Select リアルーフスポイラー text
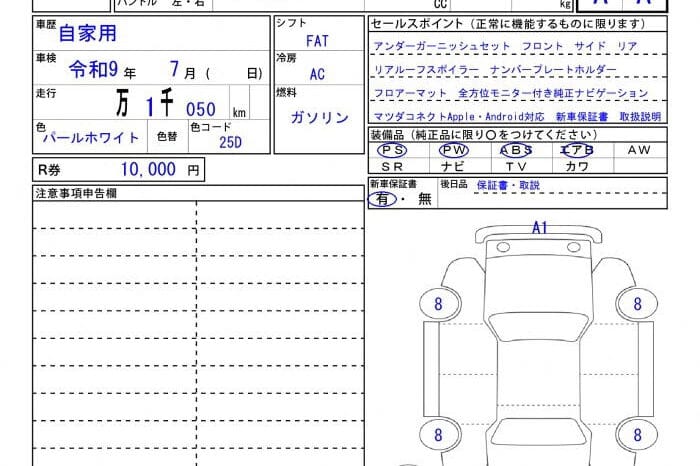This screenshot has width=700, height=466. pos(425,70)
